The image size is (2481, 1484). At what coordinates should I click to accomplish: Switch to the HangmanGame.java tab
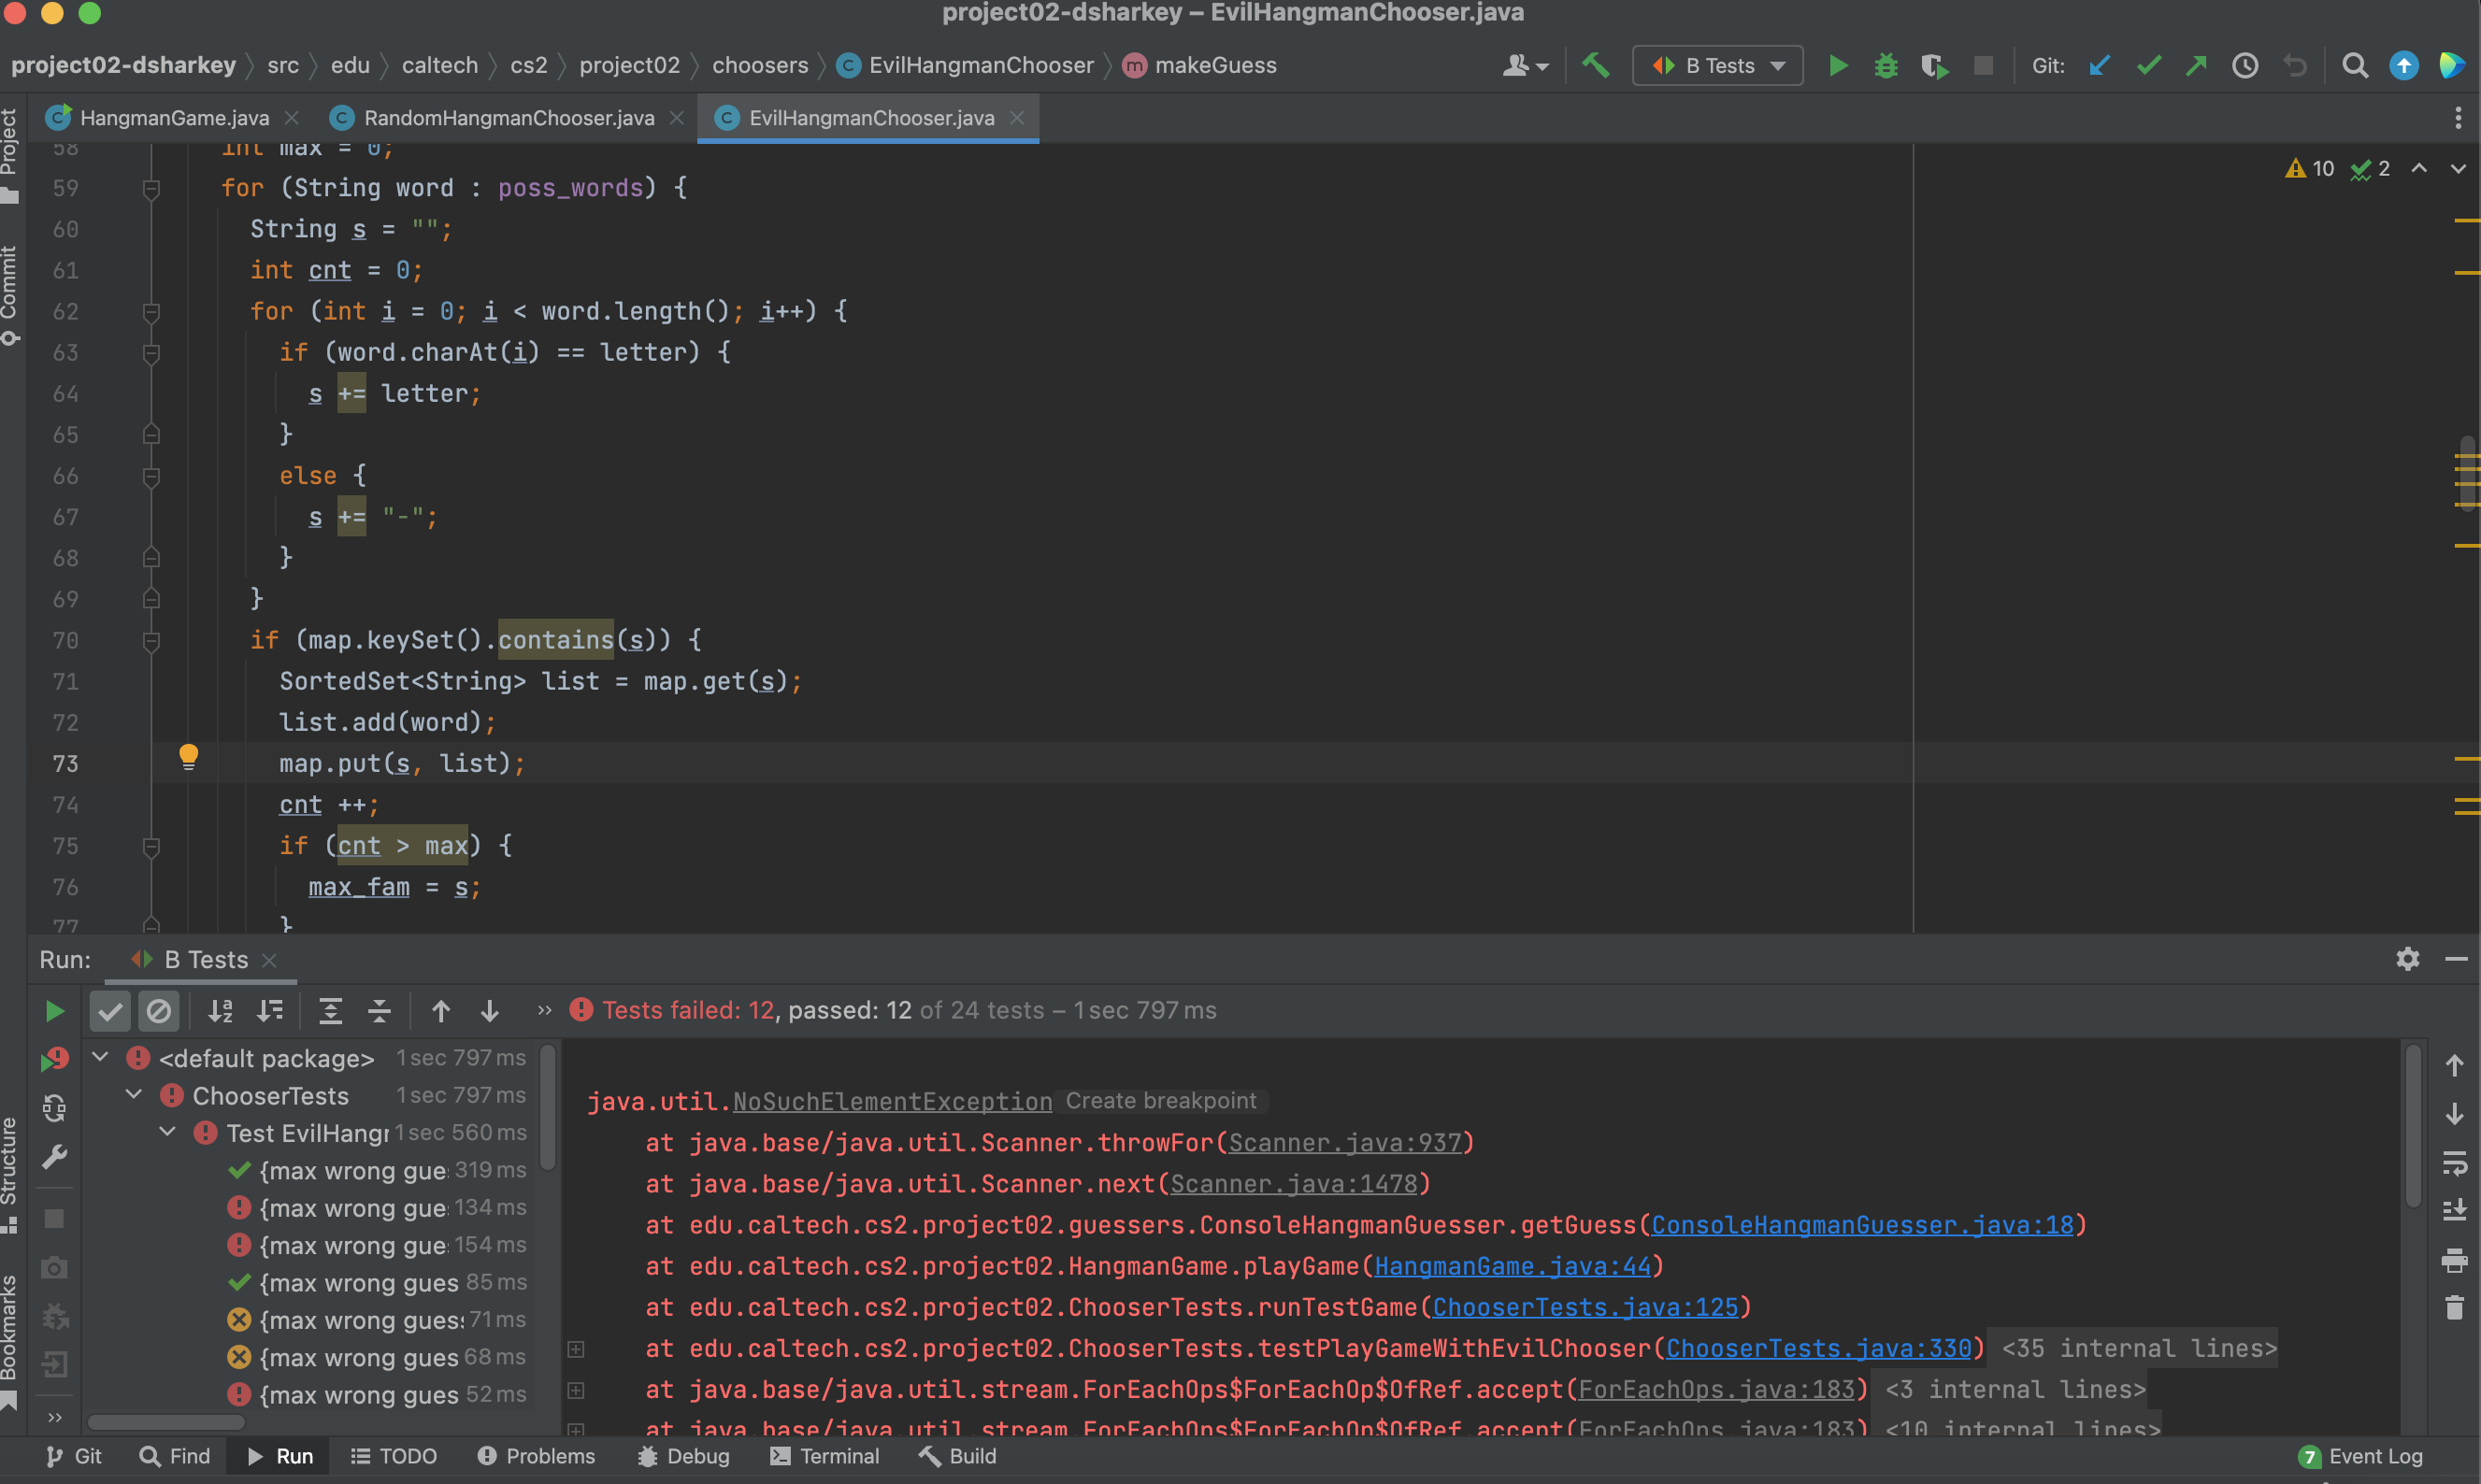coord(173,118)
